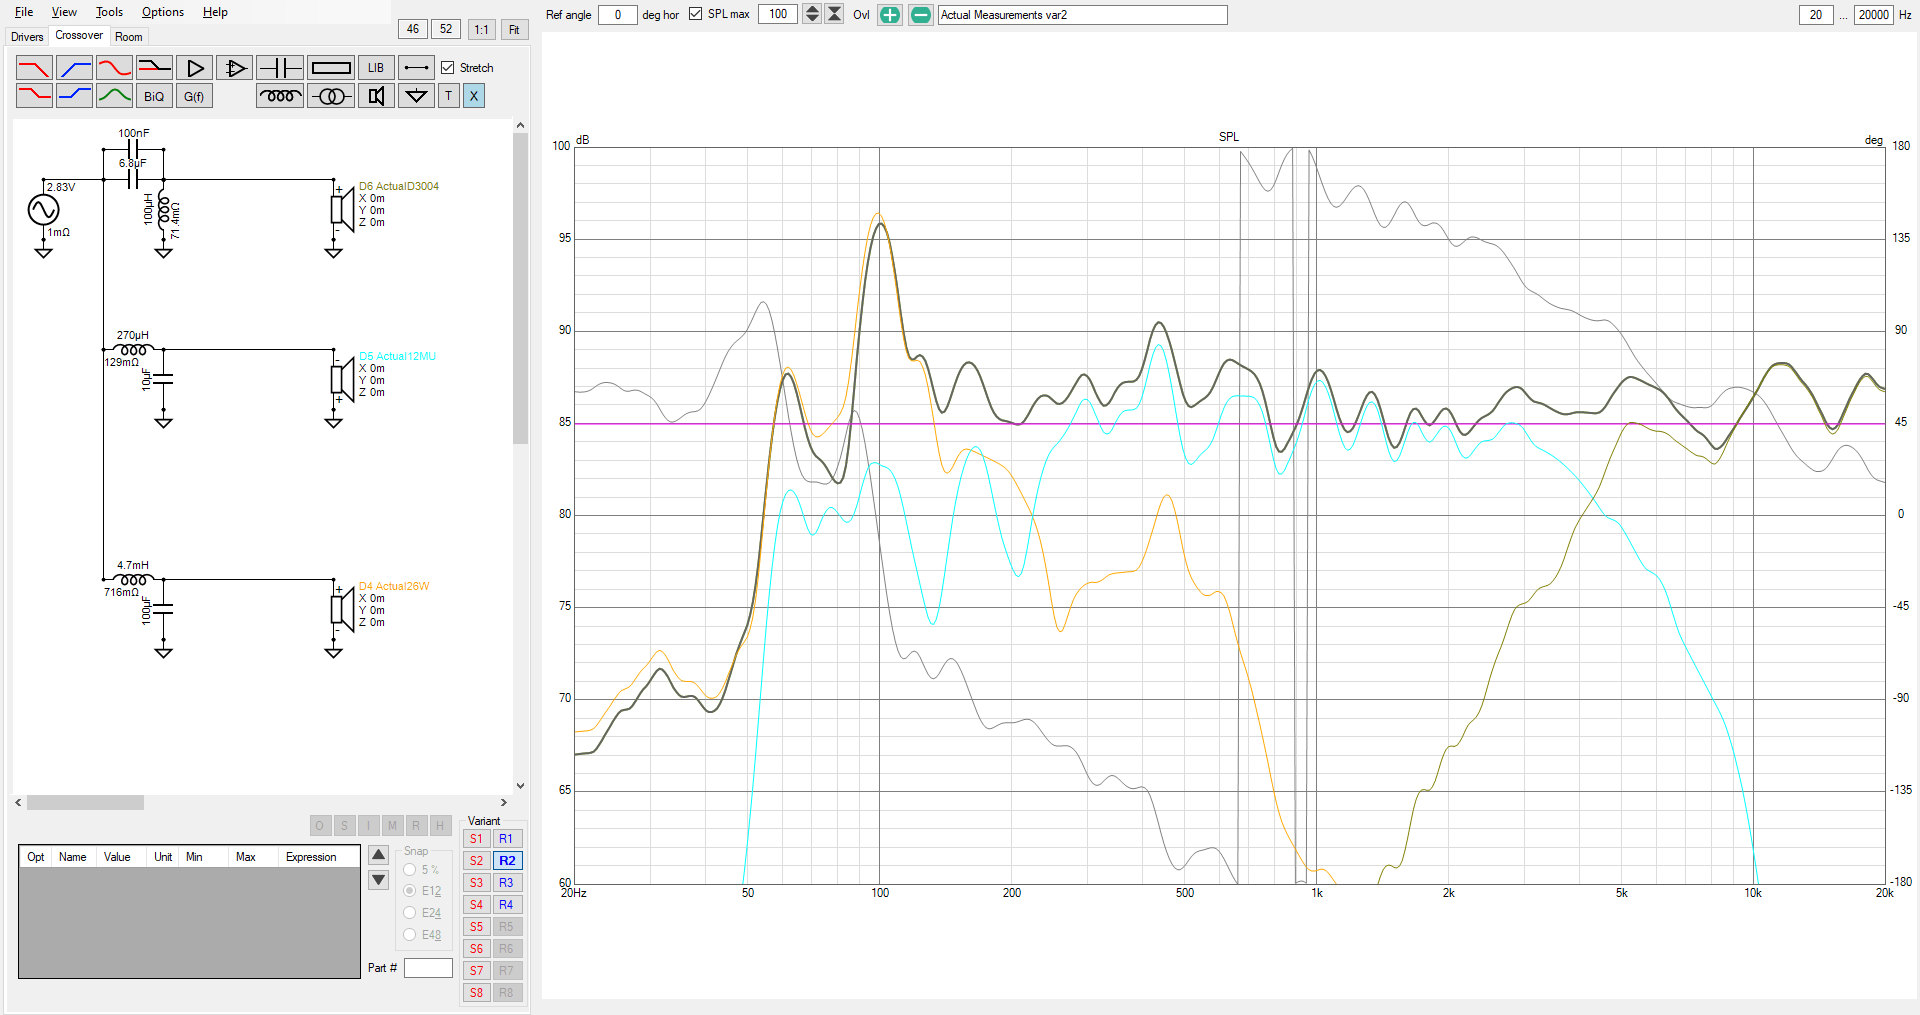Step the SPL max value spinner
1920x1015 pixels.
812,14
